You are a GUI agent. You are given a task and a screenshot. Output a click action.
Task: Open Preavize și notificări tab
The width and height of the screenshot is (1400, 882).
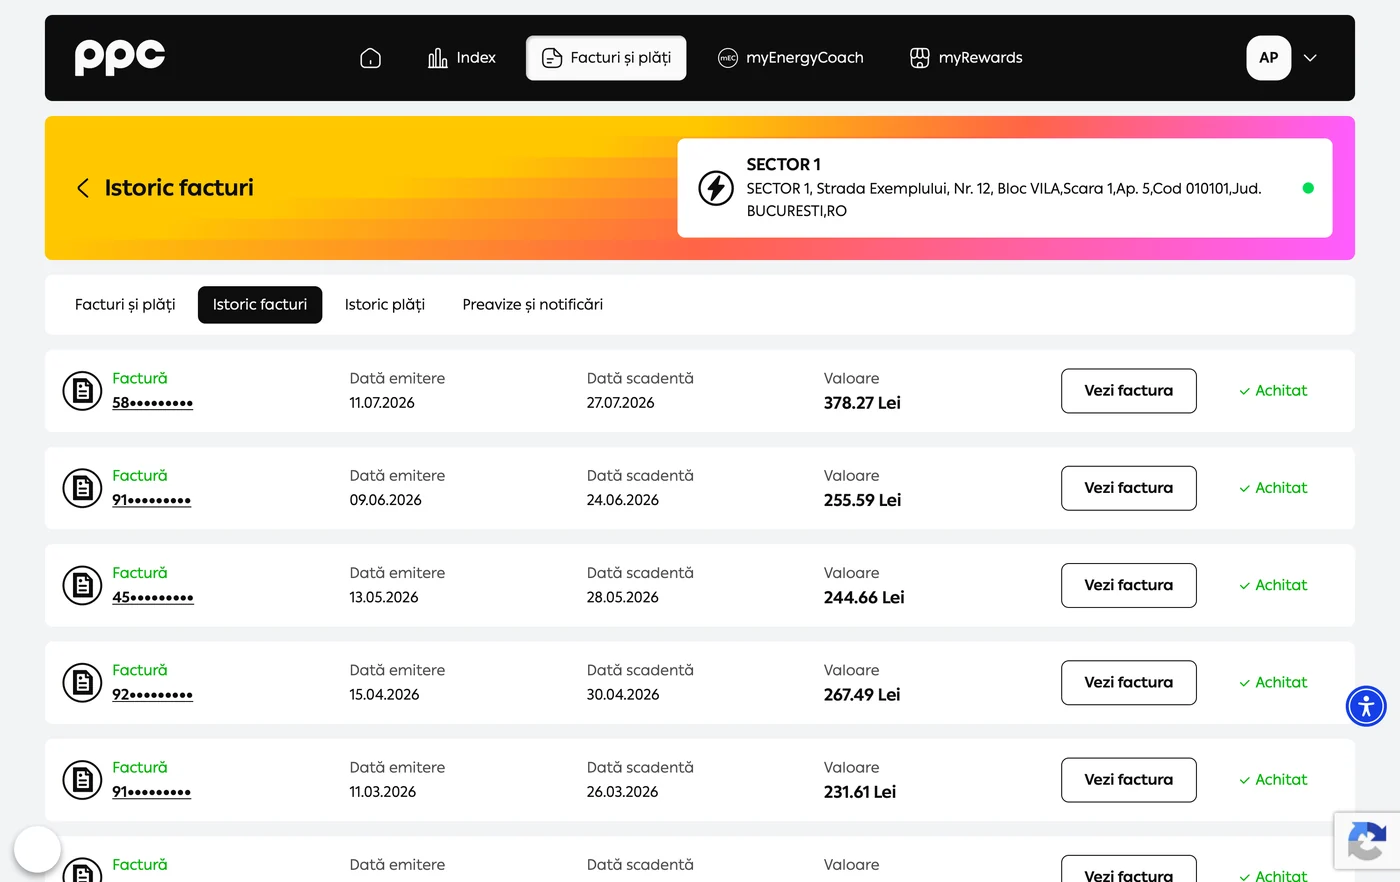(x=532, y=304)
